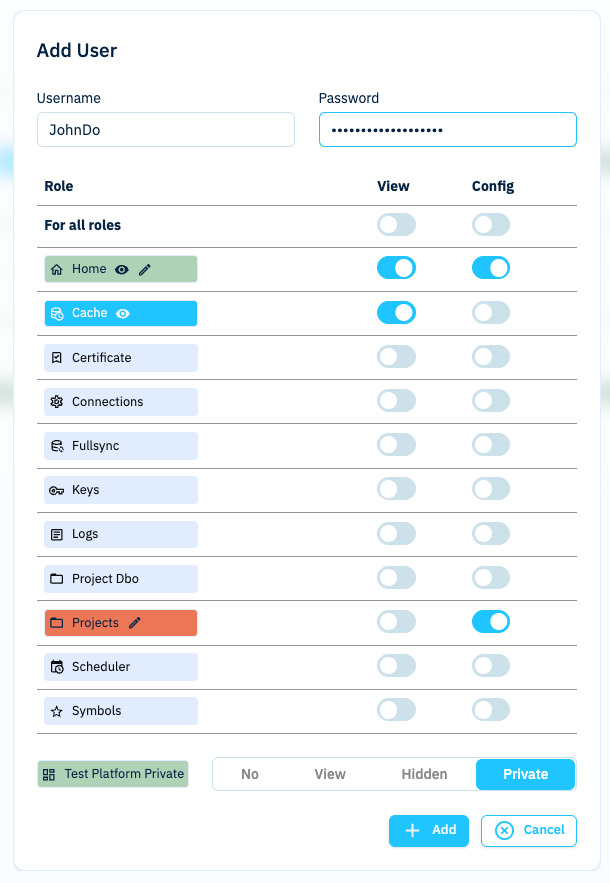Click the pencil icon on Projects role
This screenshot has width=610, height=883.
135,623
